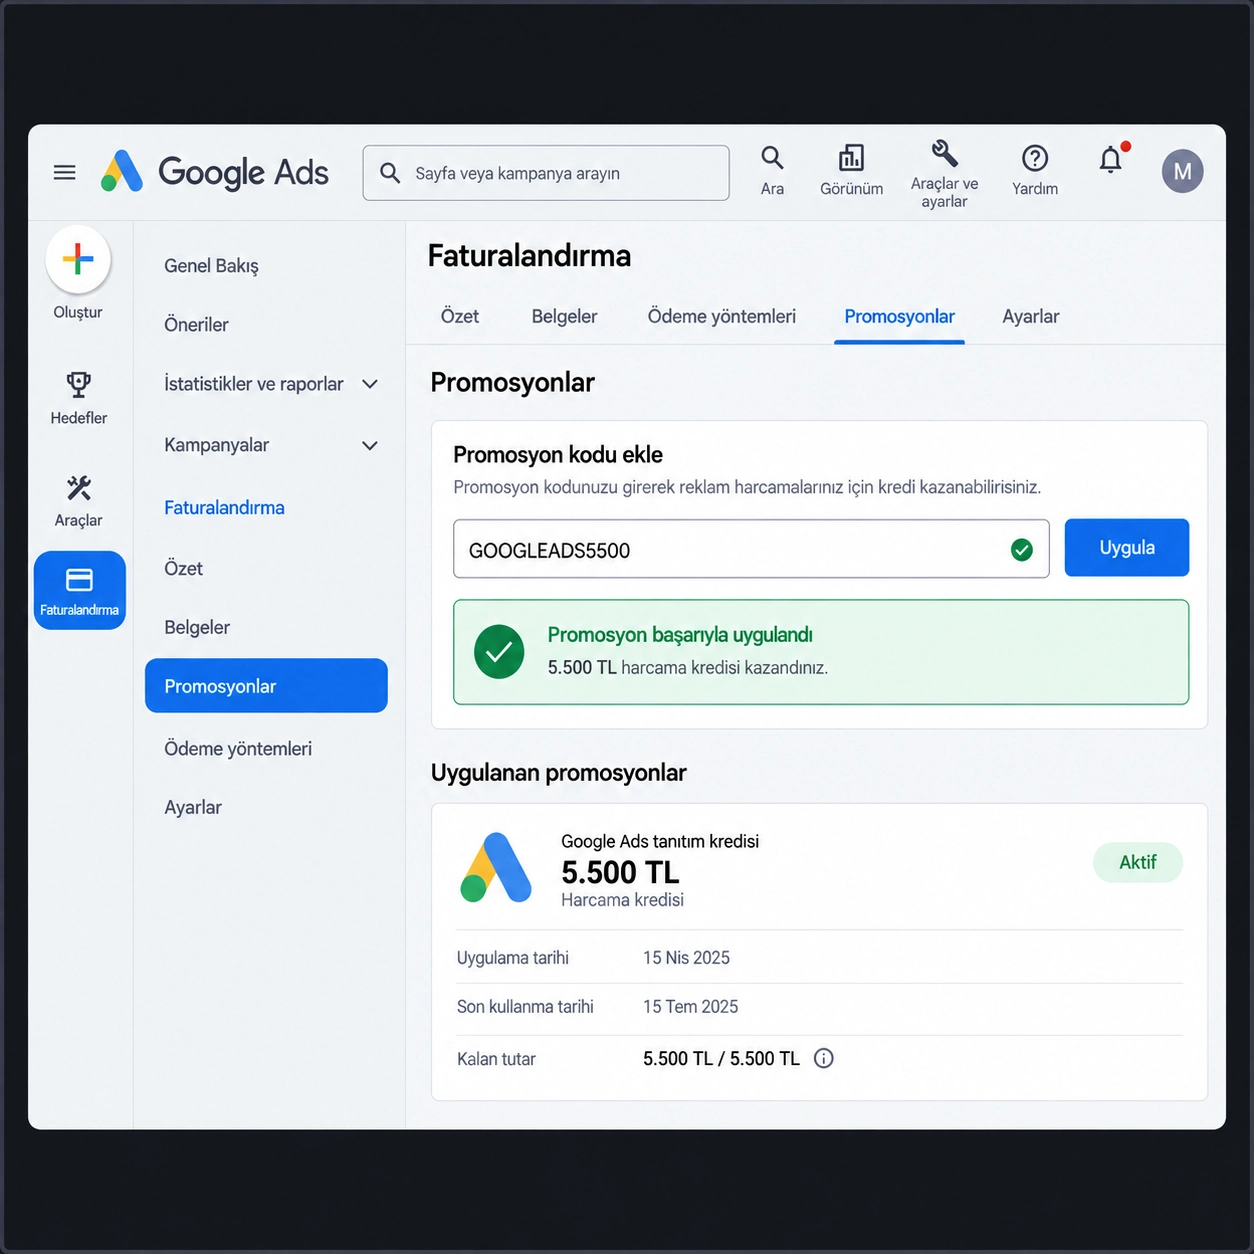This screenshot has height=1254, width=1254.
Task: Click the info icon beside Kalan tutar
Action: (824, 1058)
